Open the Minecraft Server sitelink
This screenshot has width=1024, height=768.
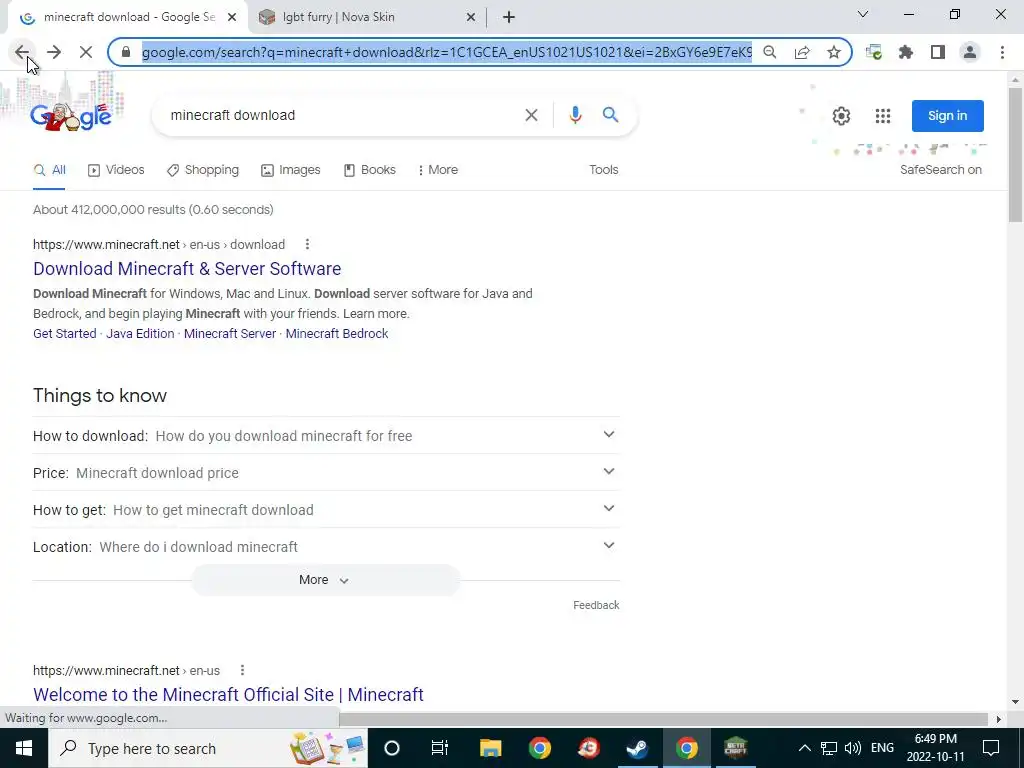coord(230,334)
